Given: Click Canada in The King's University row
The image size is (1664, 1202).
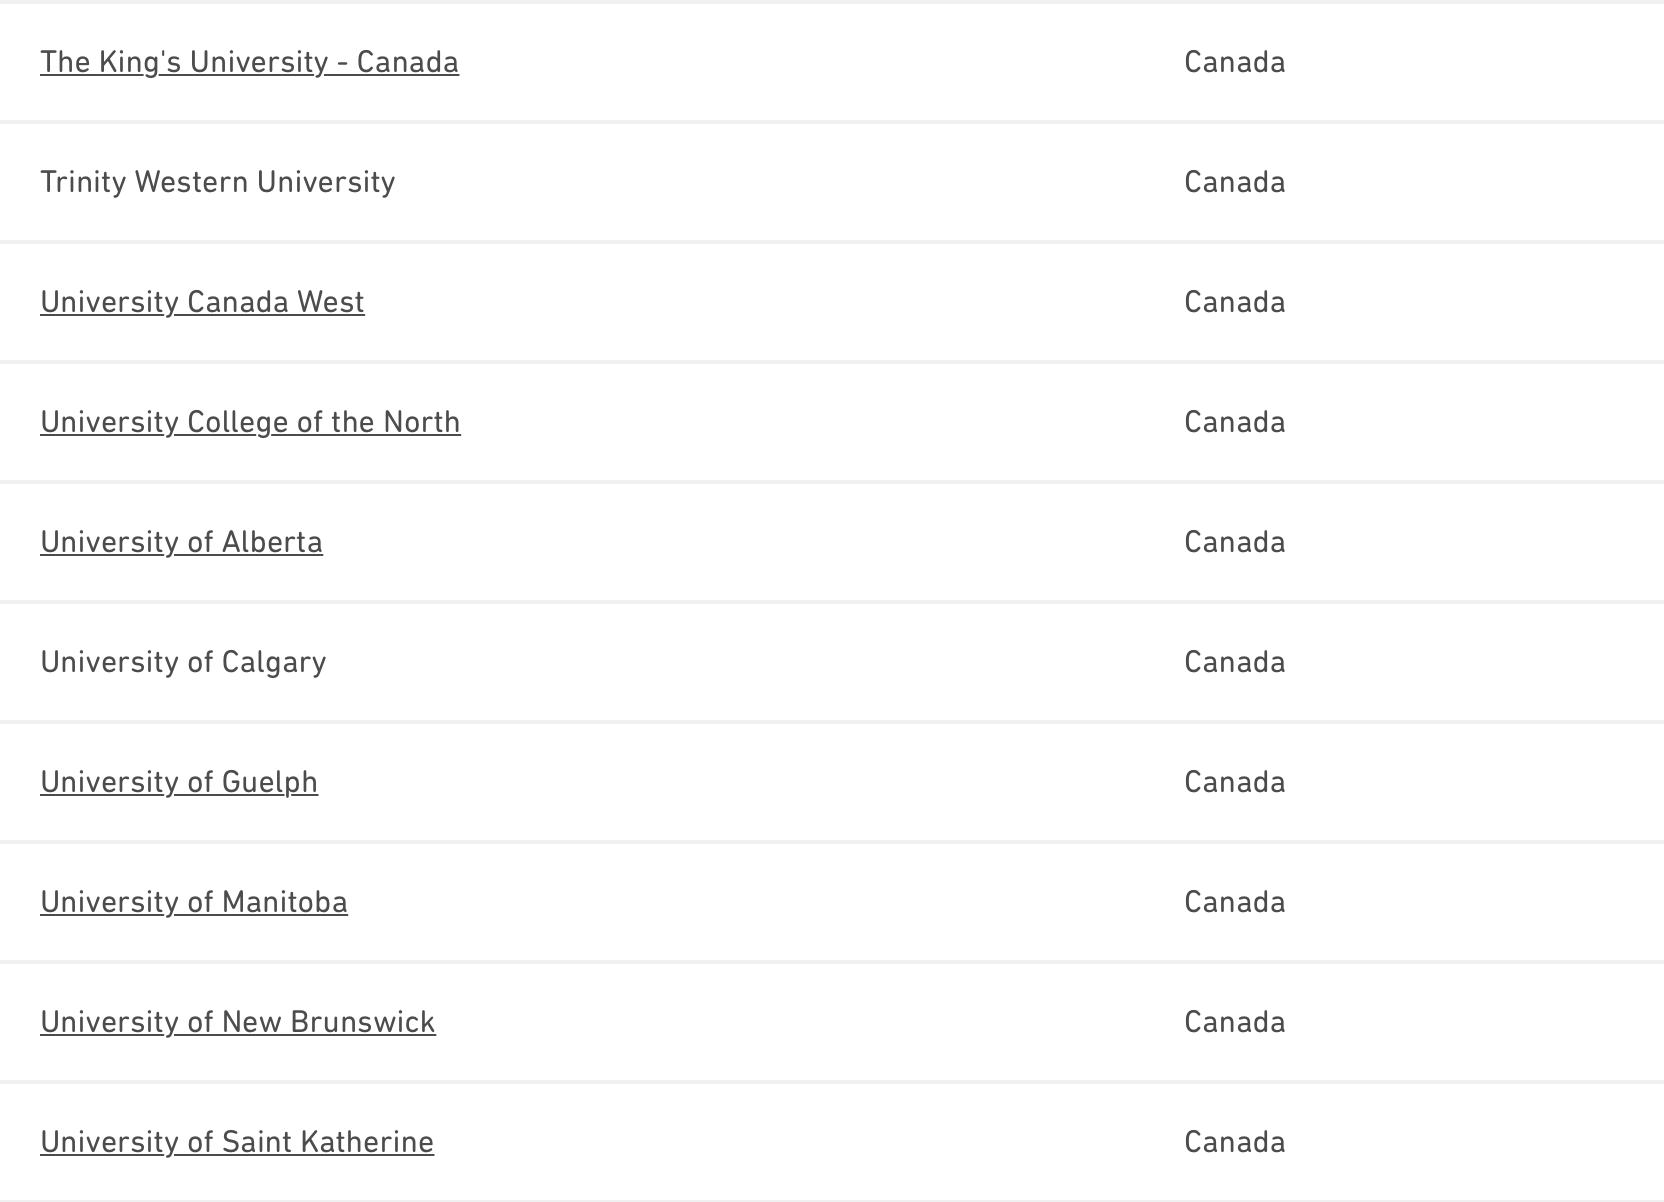Looking at the screenshot, I should (1234, 62).
